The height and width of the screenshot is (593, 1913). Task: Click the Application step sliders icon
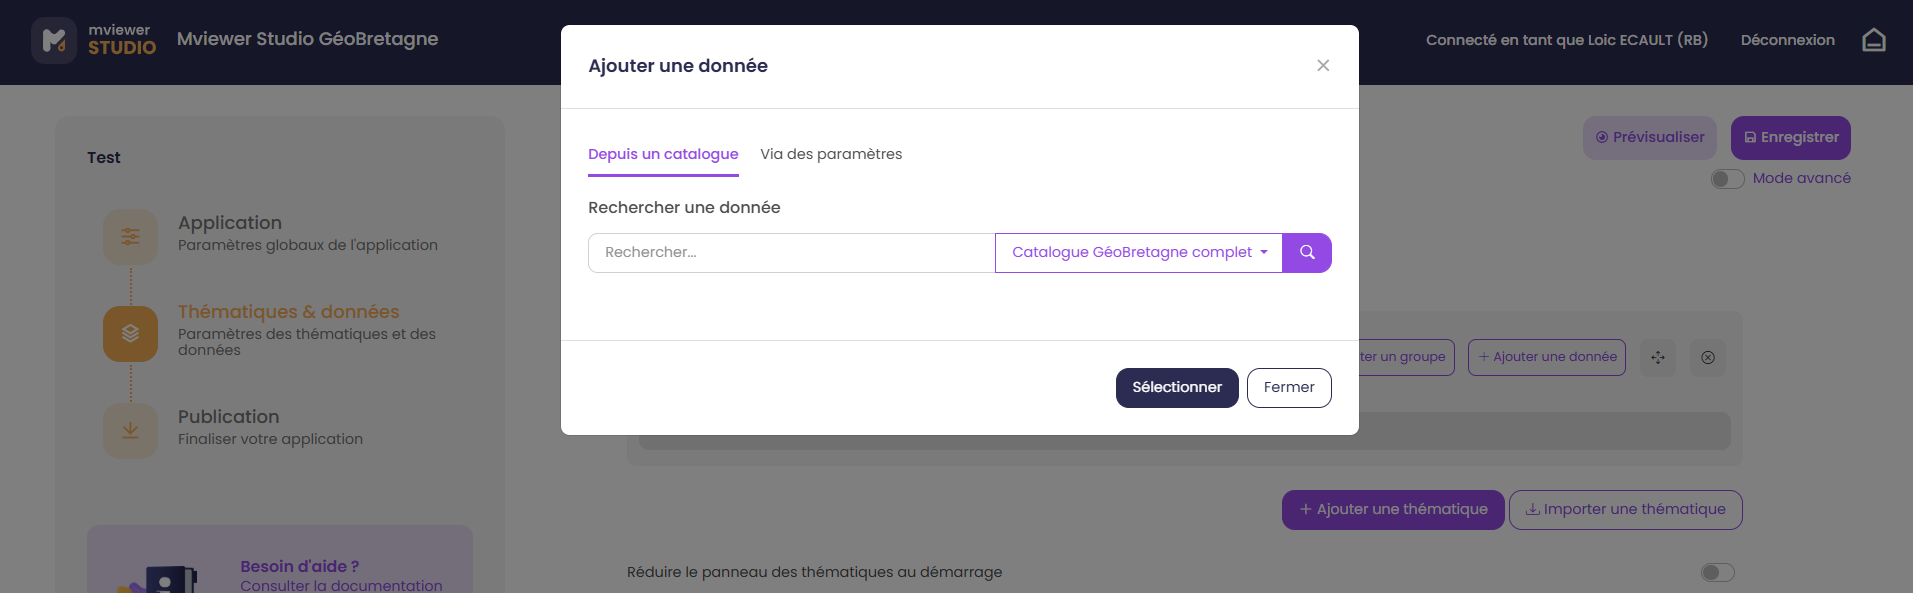(130, 237)
